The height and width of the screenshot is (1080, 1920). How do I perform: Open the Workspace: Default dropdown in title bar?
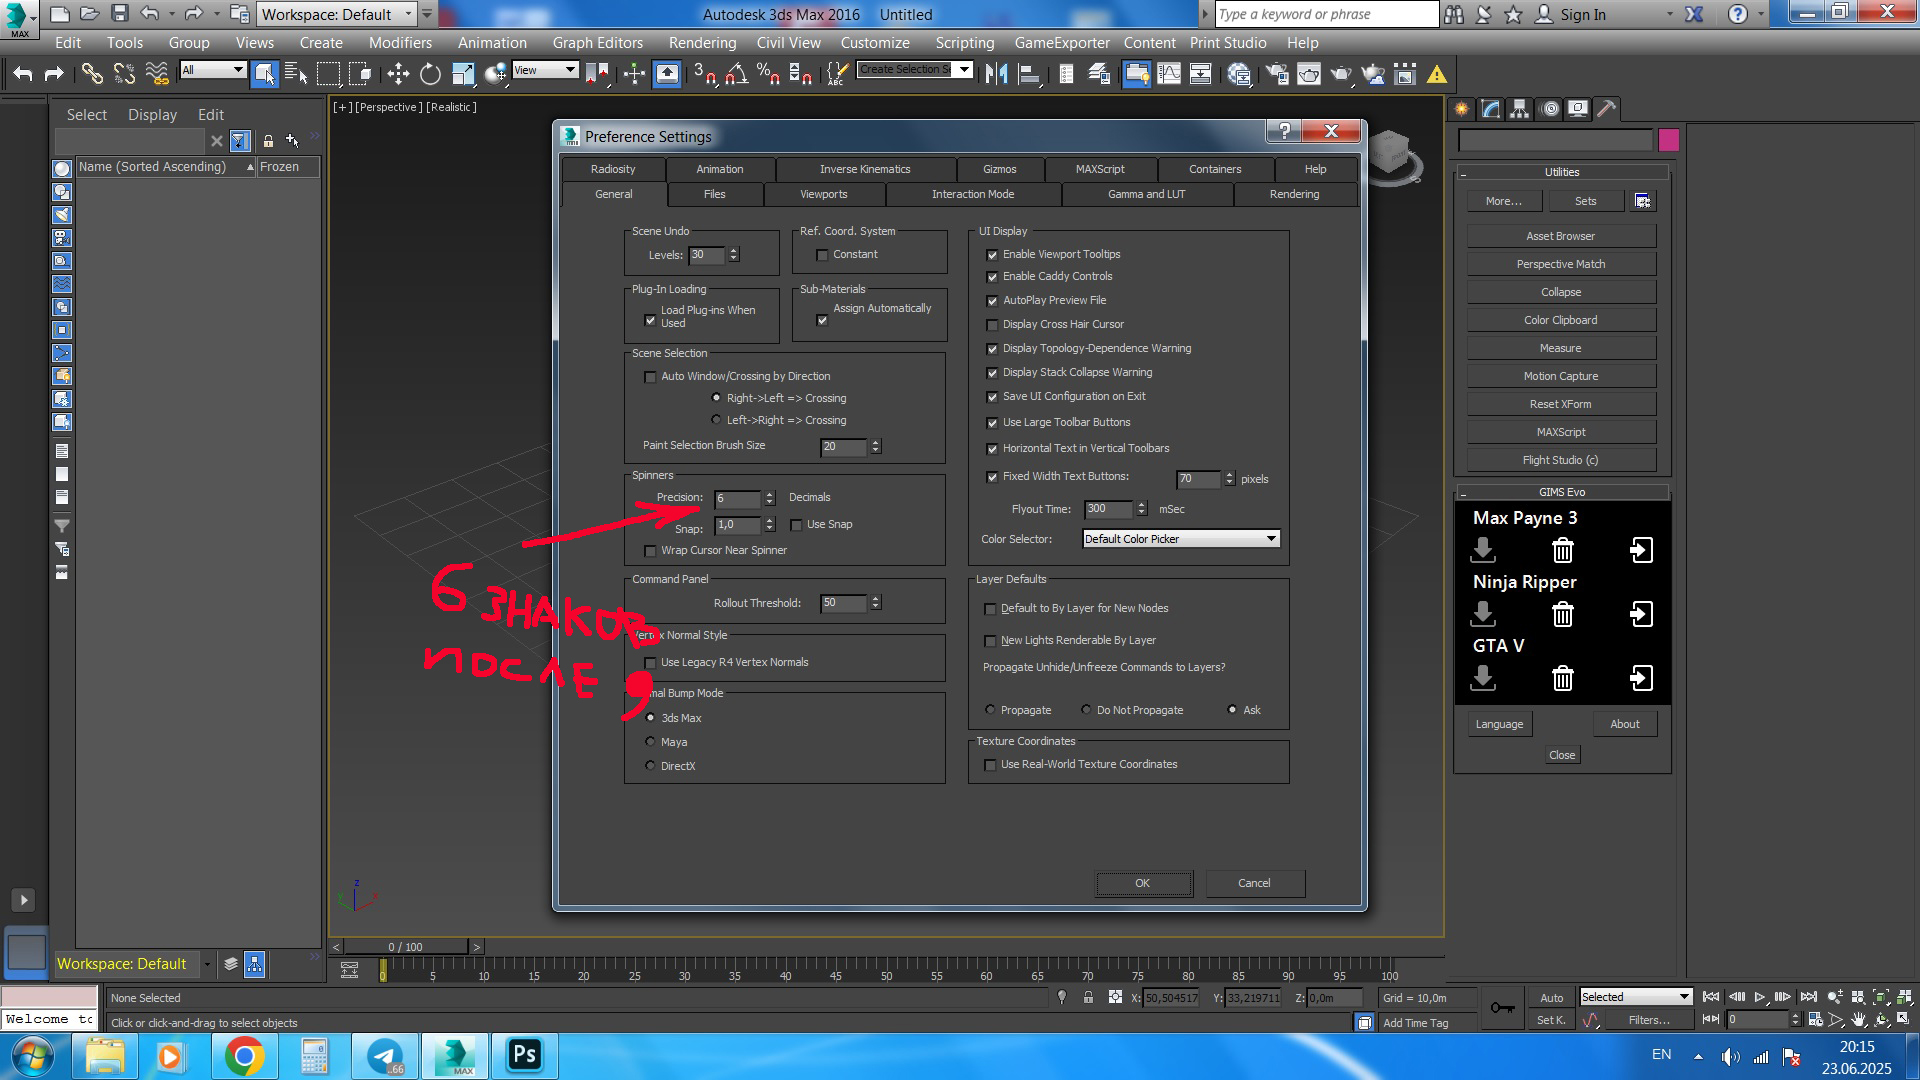(337, 14)
